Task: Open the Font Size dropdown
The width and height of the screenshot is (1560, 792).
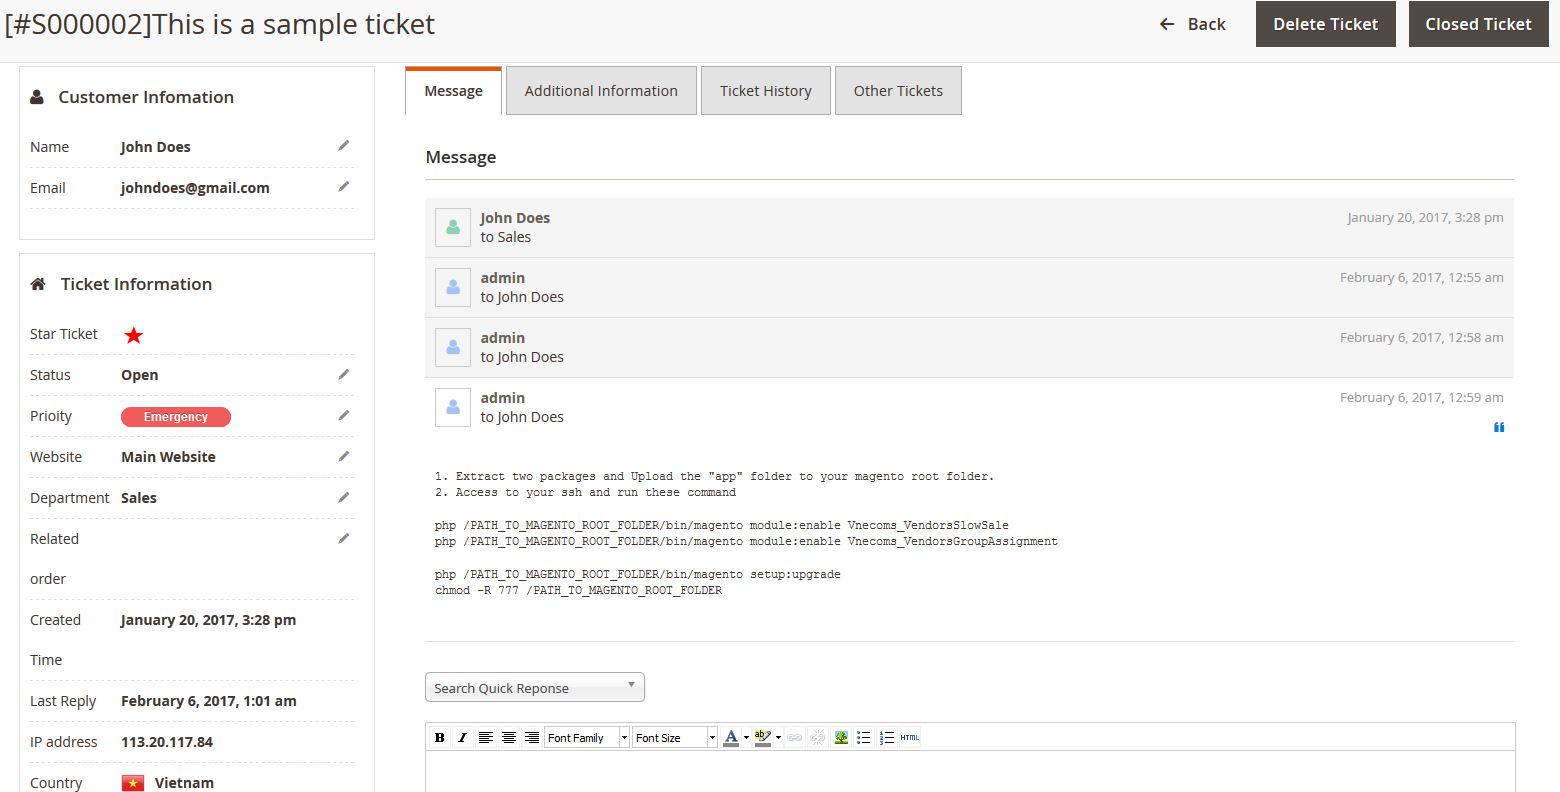Action: tap(675, 737)
